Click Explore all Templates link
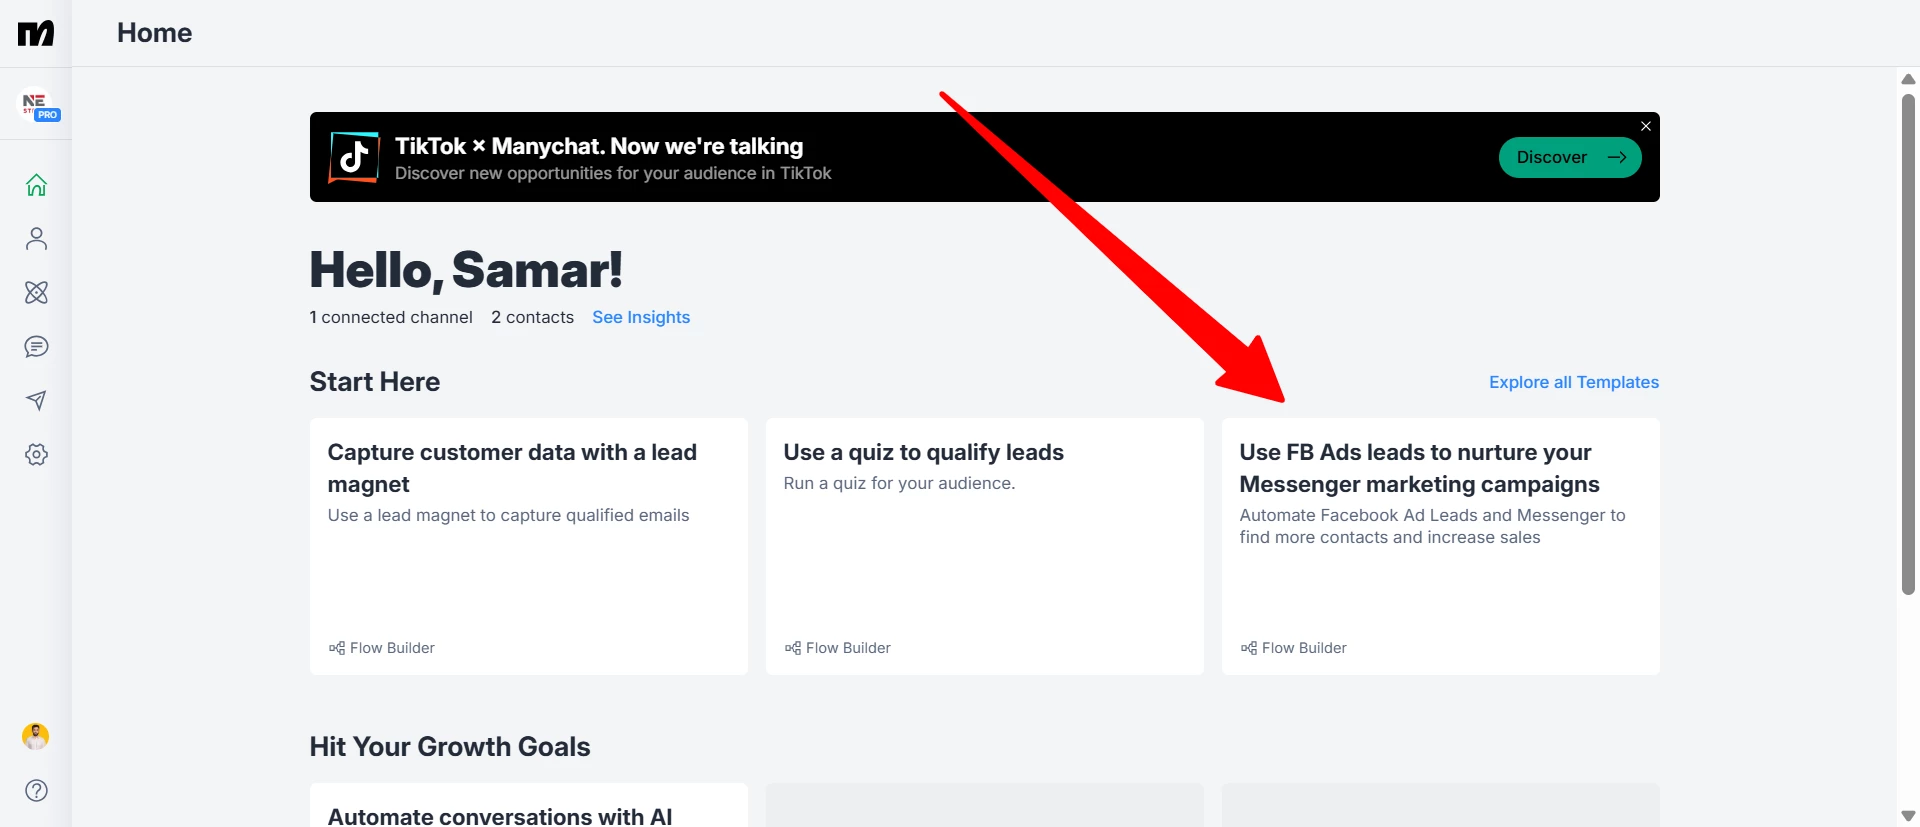1920x827 pixels. [x=1573, y=382]
